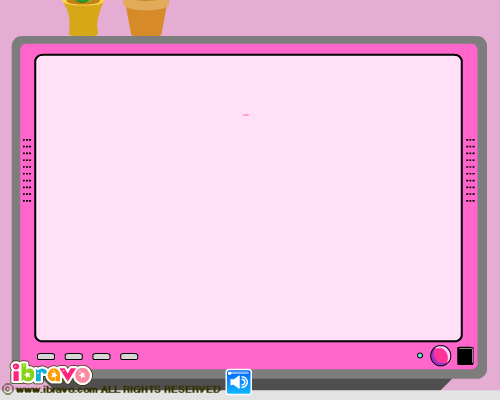Click the ibravo colorful logo
500x400 pixels.
51,373
